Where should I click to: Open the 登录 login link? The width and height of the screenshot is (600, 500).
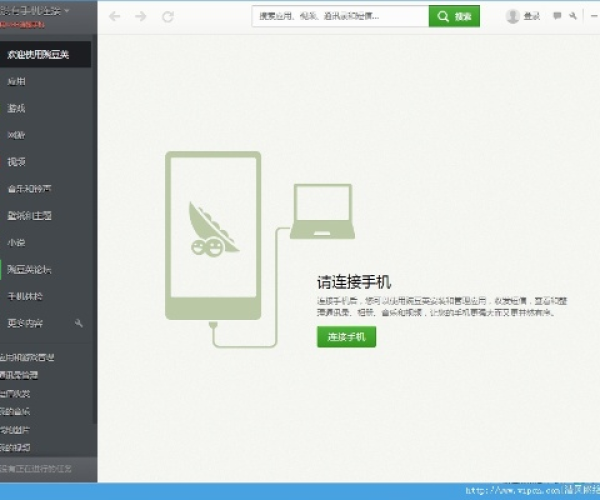[x=532, y=16]
